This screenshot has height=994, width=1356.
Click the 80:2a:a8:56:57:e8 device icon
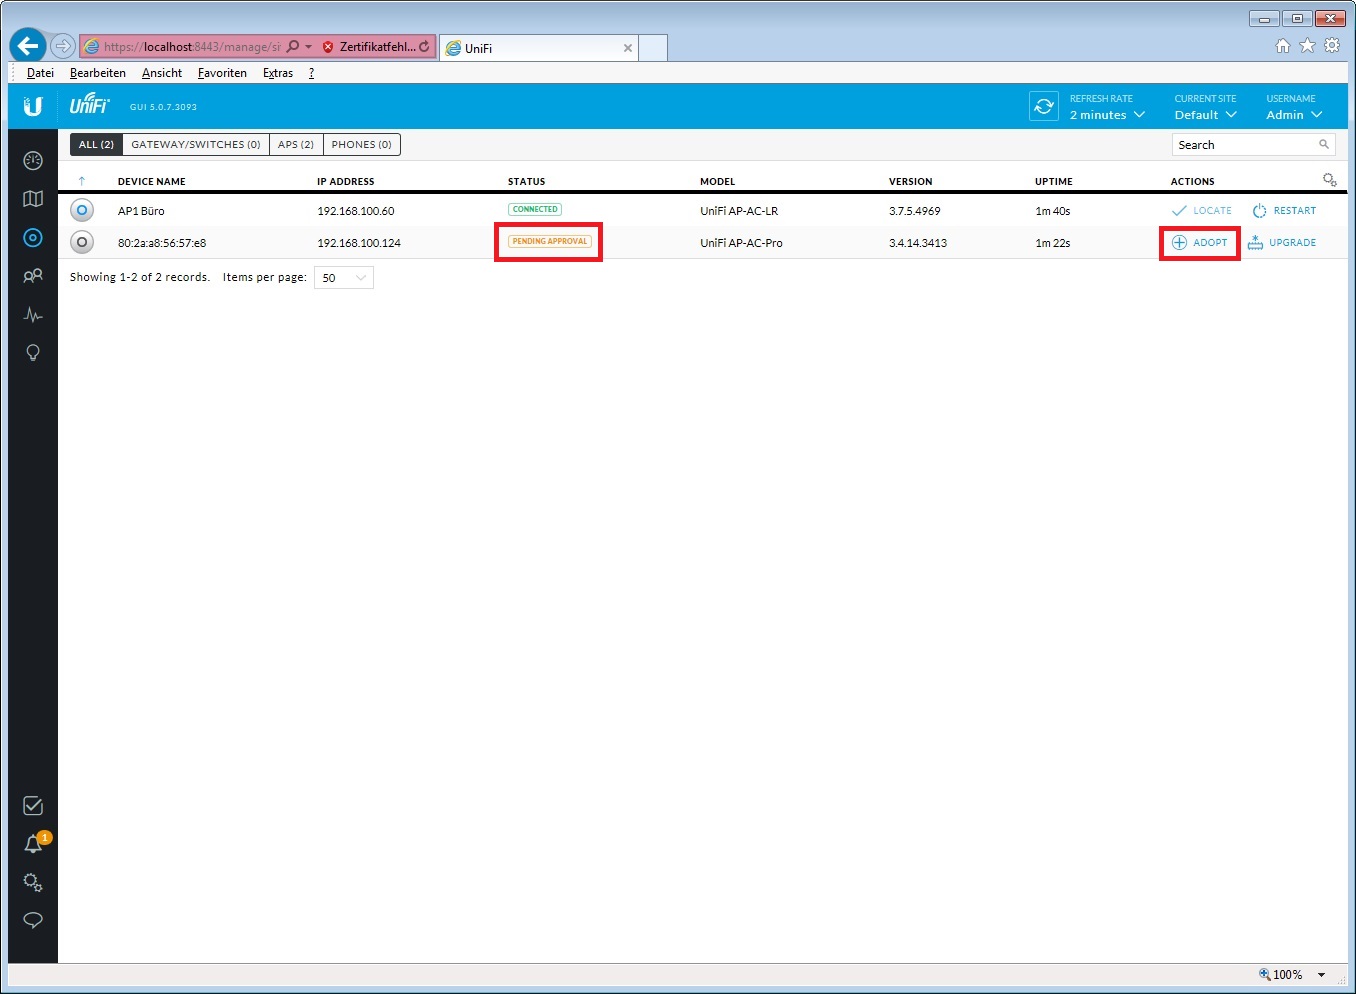click(x=82, y=243)
